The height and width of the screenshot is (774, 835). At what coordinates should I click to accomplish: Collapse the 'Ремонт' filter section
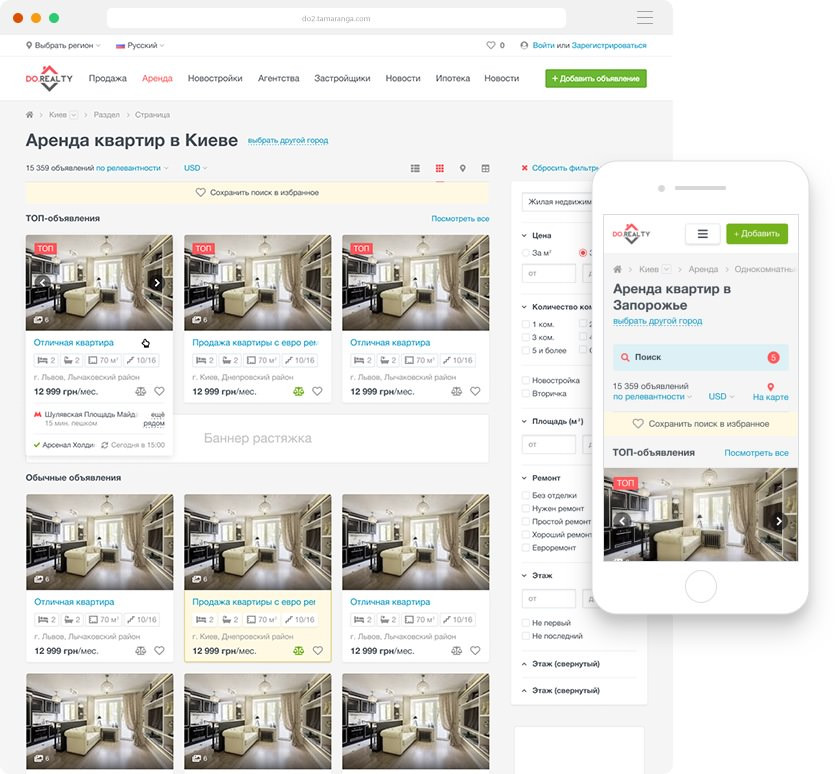pyautogui.click(x=541, y=478)
